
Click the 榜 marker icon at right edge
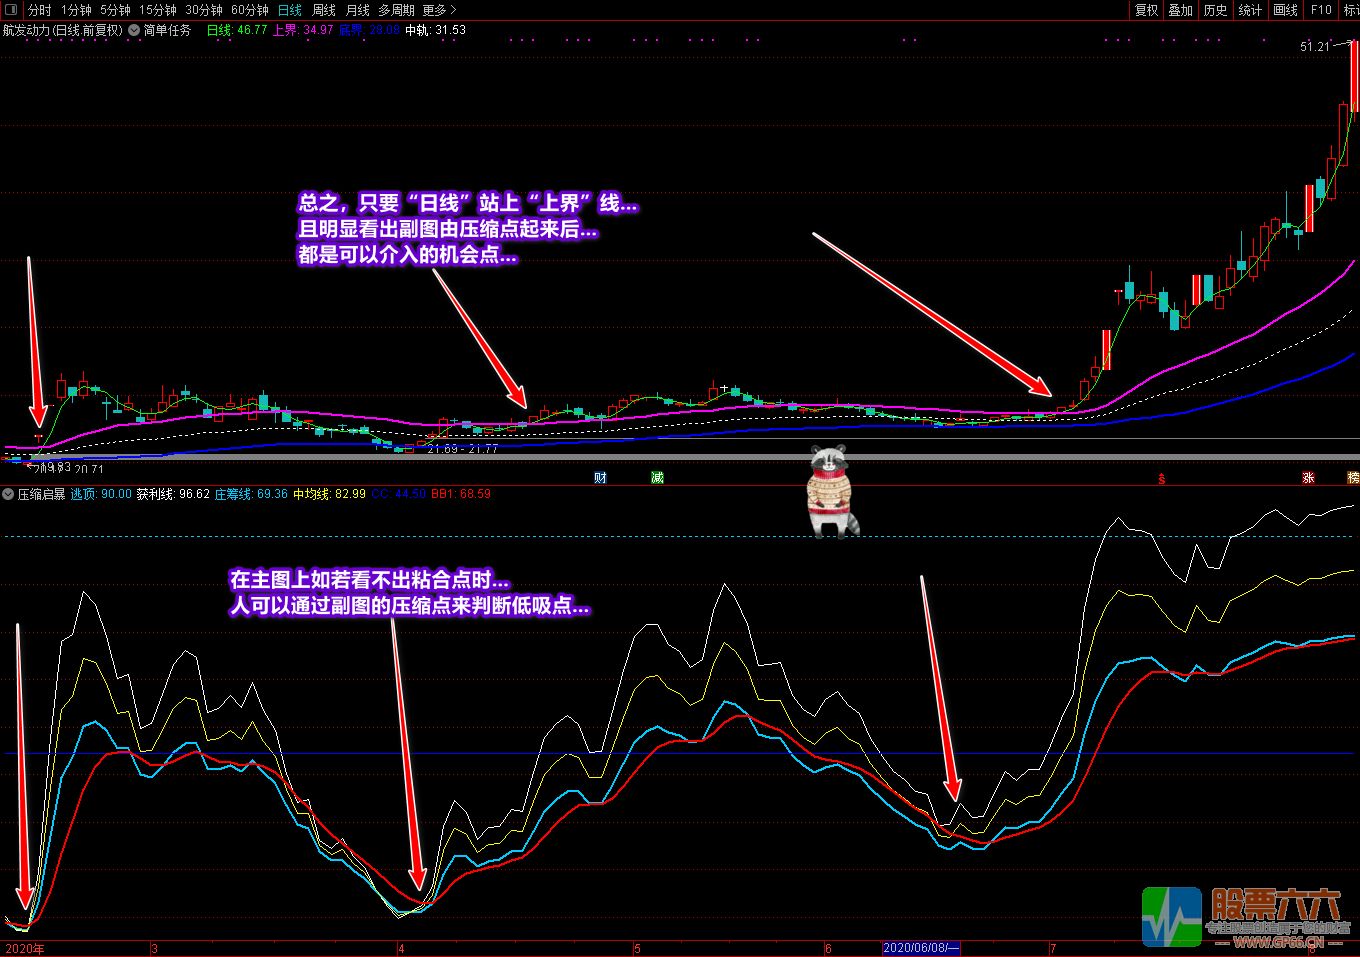1353,478
